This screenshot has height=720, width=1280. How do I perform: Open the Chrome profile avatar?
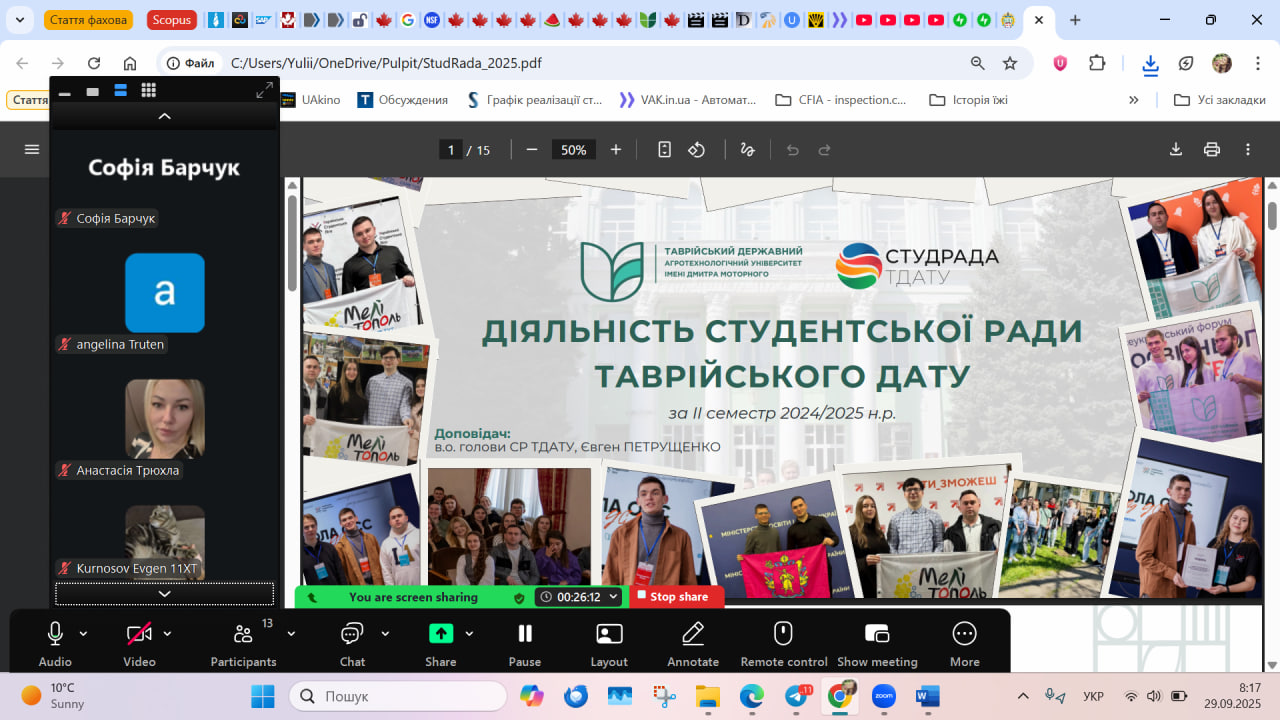[1222, 63]
